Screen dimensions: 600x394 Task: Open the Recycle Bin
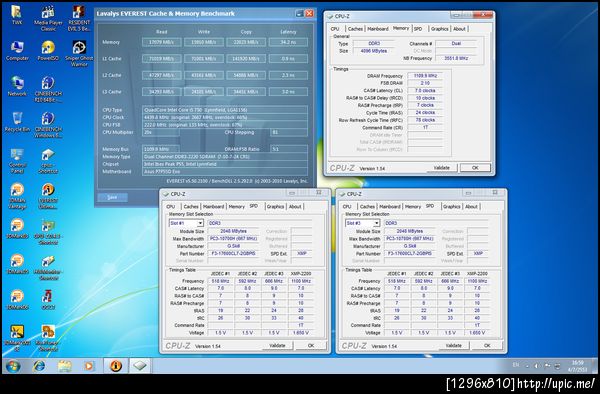[17, 122]
